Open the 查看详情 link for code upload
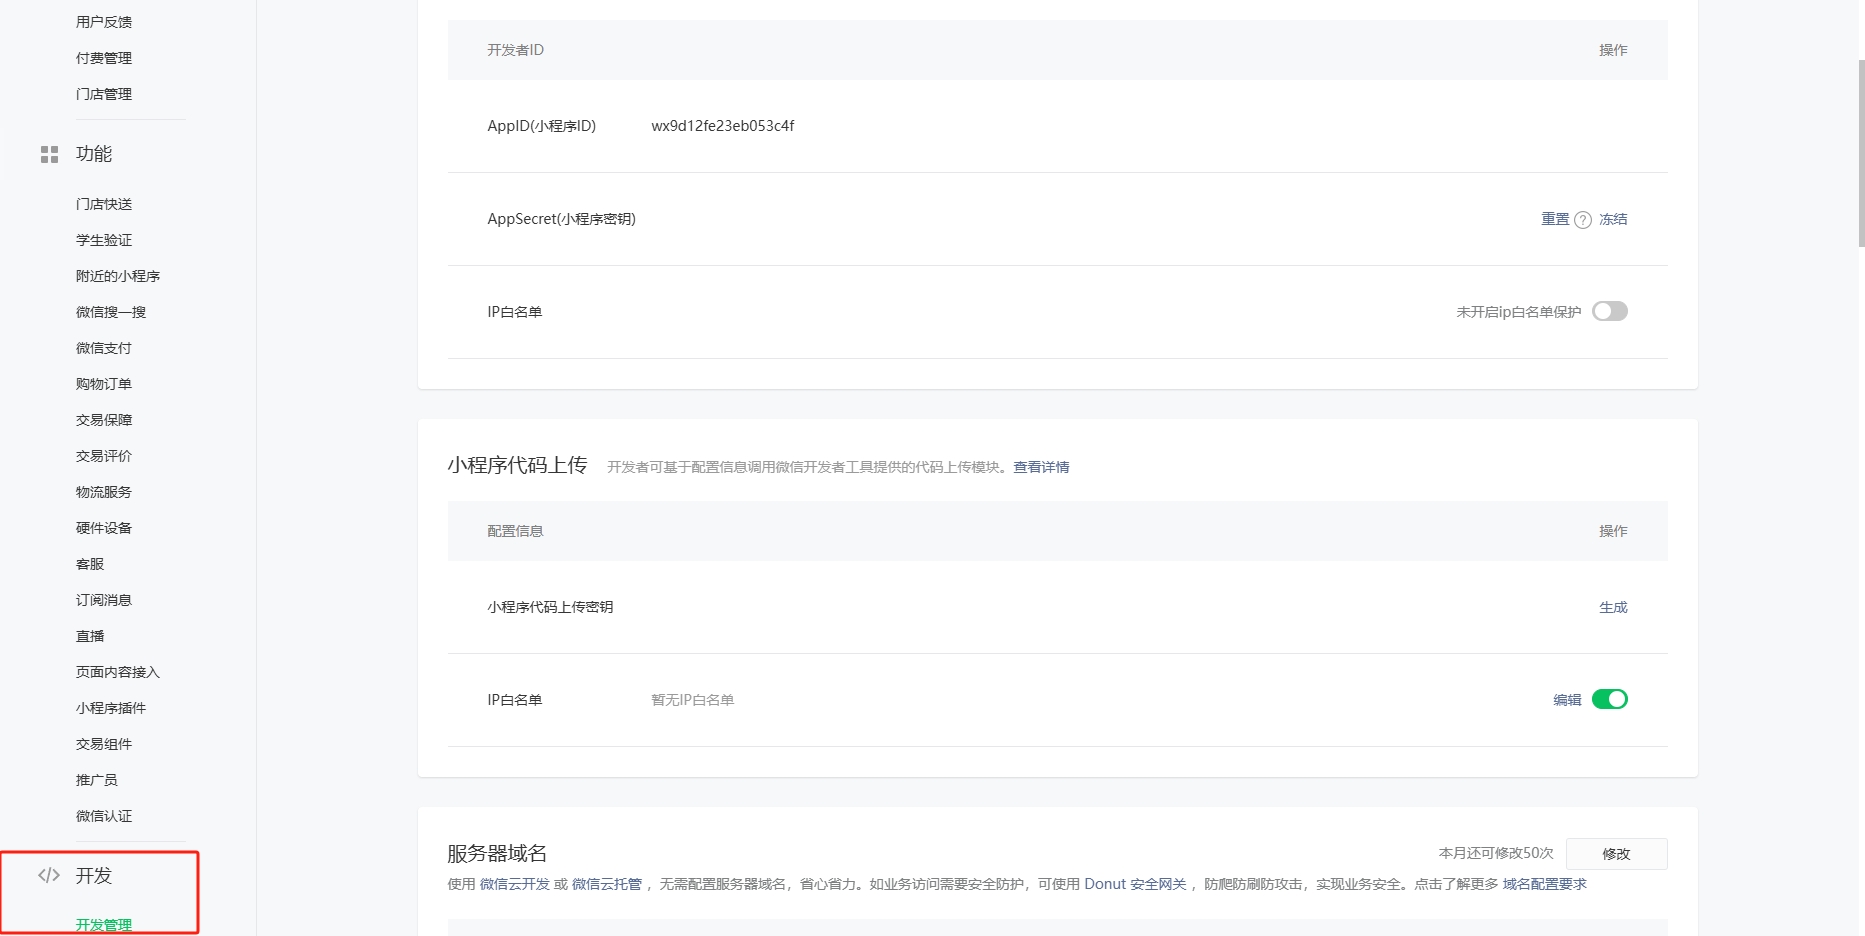Viewport: 1865px width, 936px height. (1040, 467)
